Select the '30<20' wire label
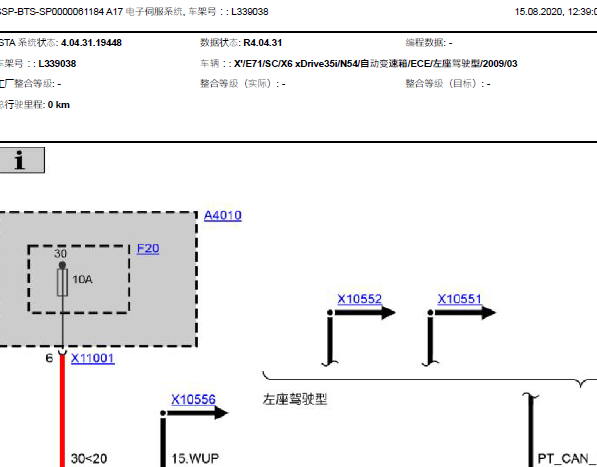Image resolution: width=597 pixels, height=467 pixels. 89,458
